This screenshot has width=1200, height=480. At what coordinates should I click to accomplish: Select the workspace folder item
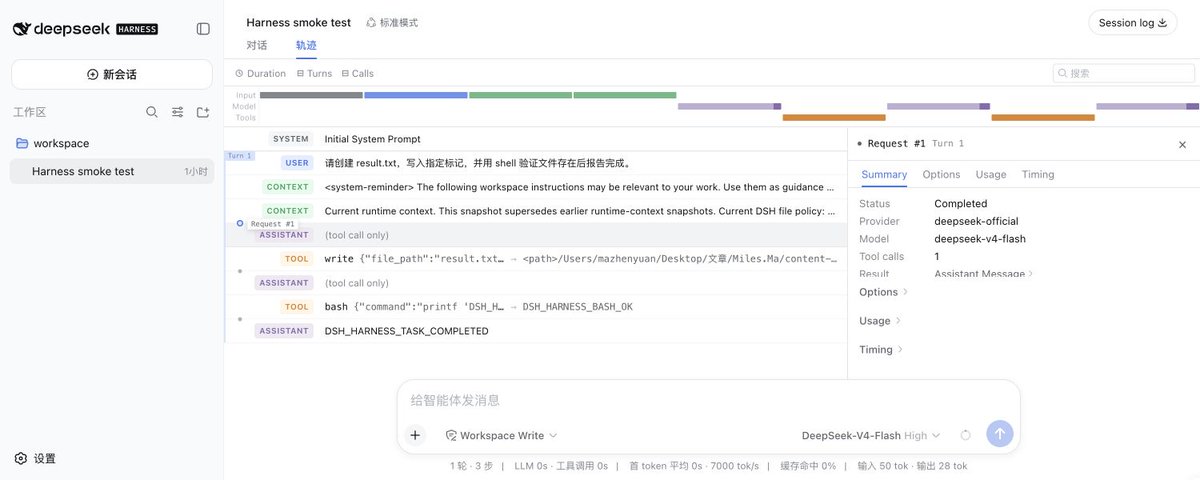click(x=112, y=143)
